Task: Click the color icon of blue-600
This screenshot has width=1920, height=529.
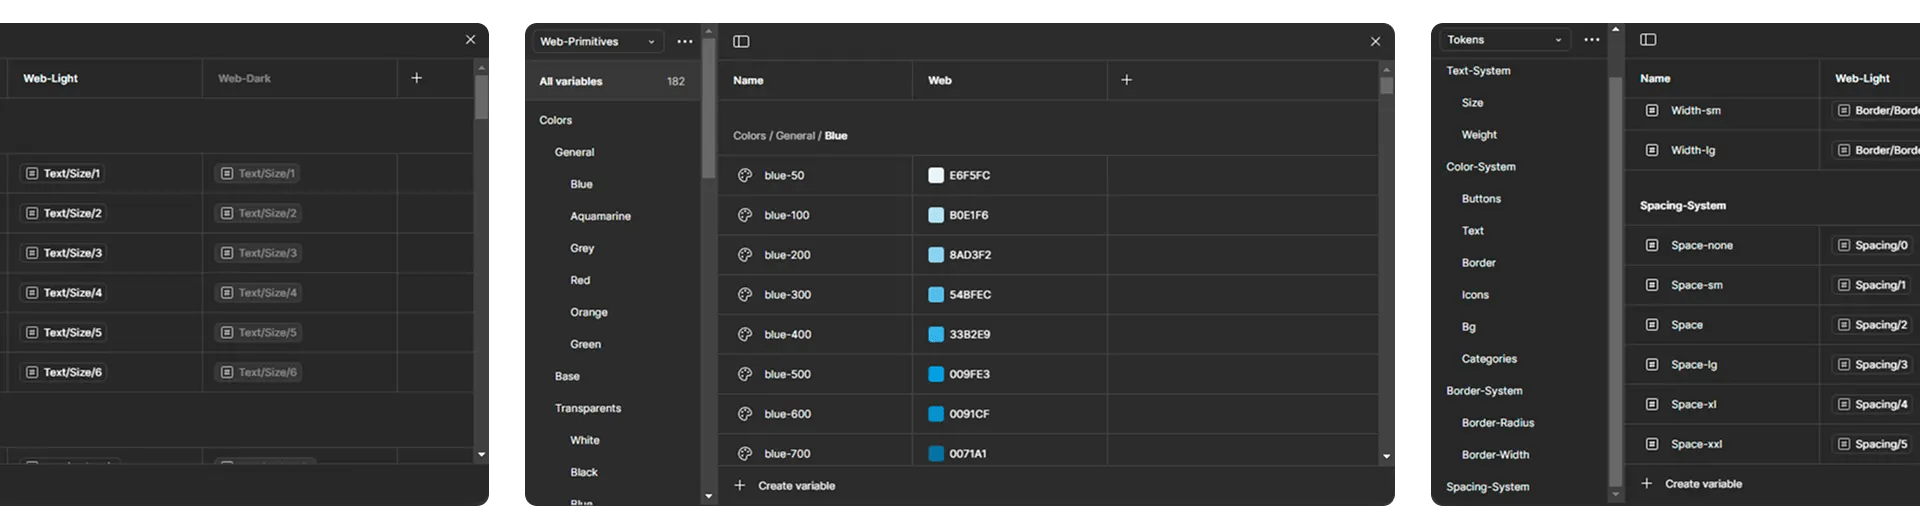Action: 745,414
